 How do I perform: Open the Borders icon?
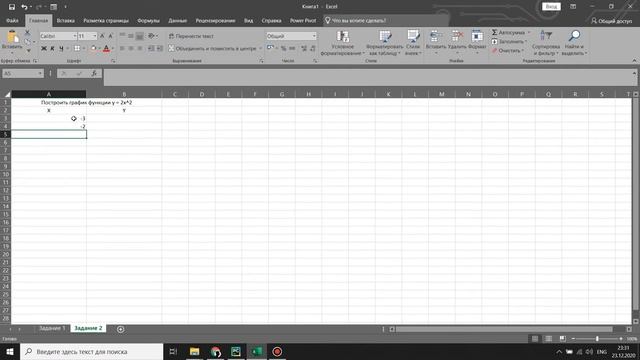(77, 49)
